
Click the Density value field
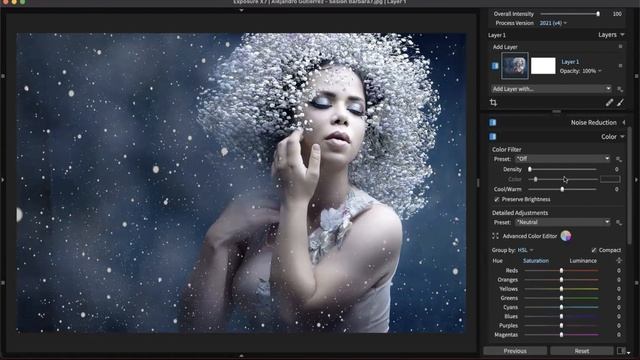(616, 169)
